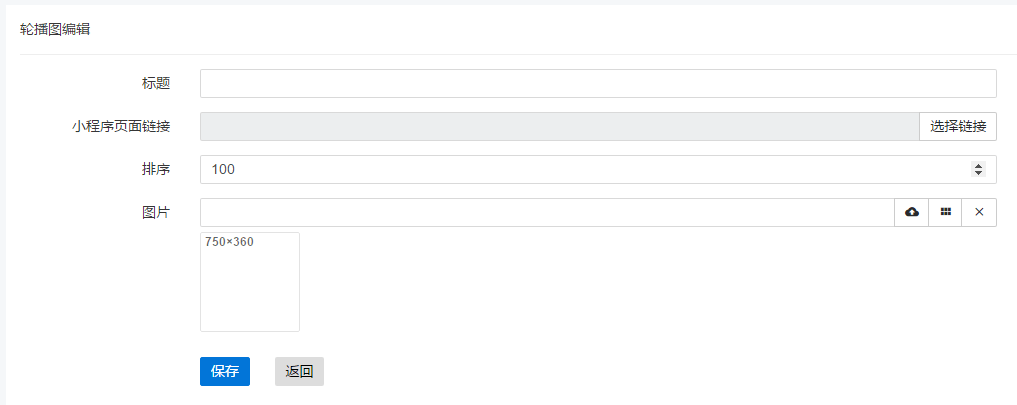Go back using the 返回 button

[x=300, y=371]
